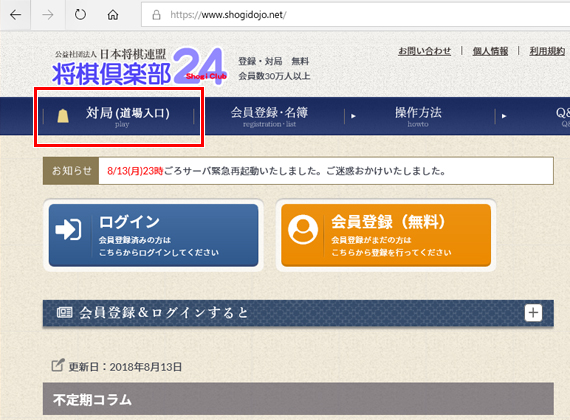Expand the 会員登録&ログインすると section with plus

[533, 313]
